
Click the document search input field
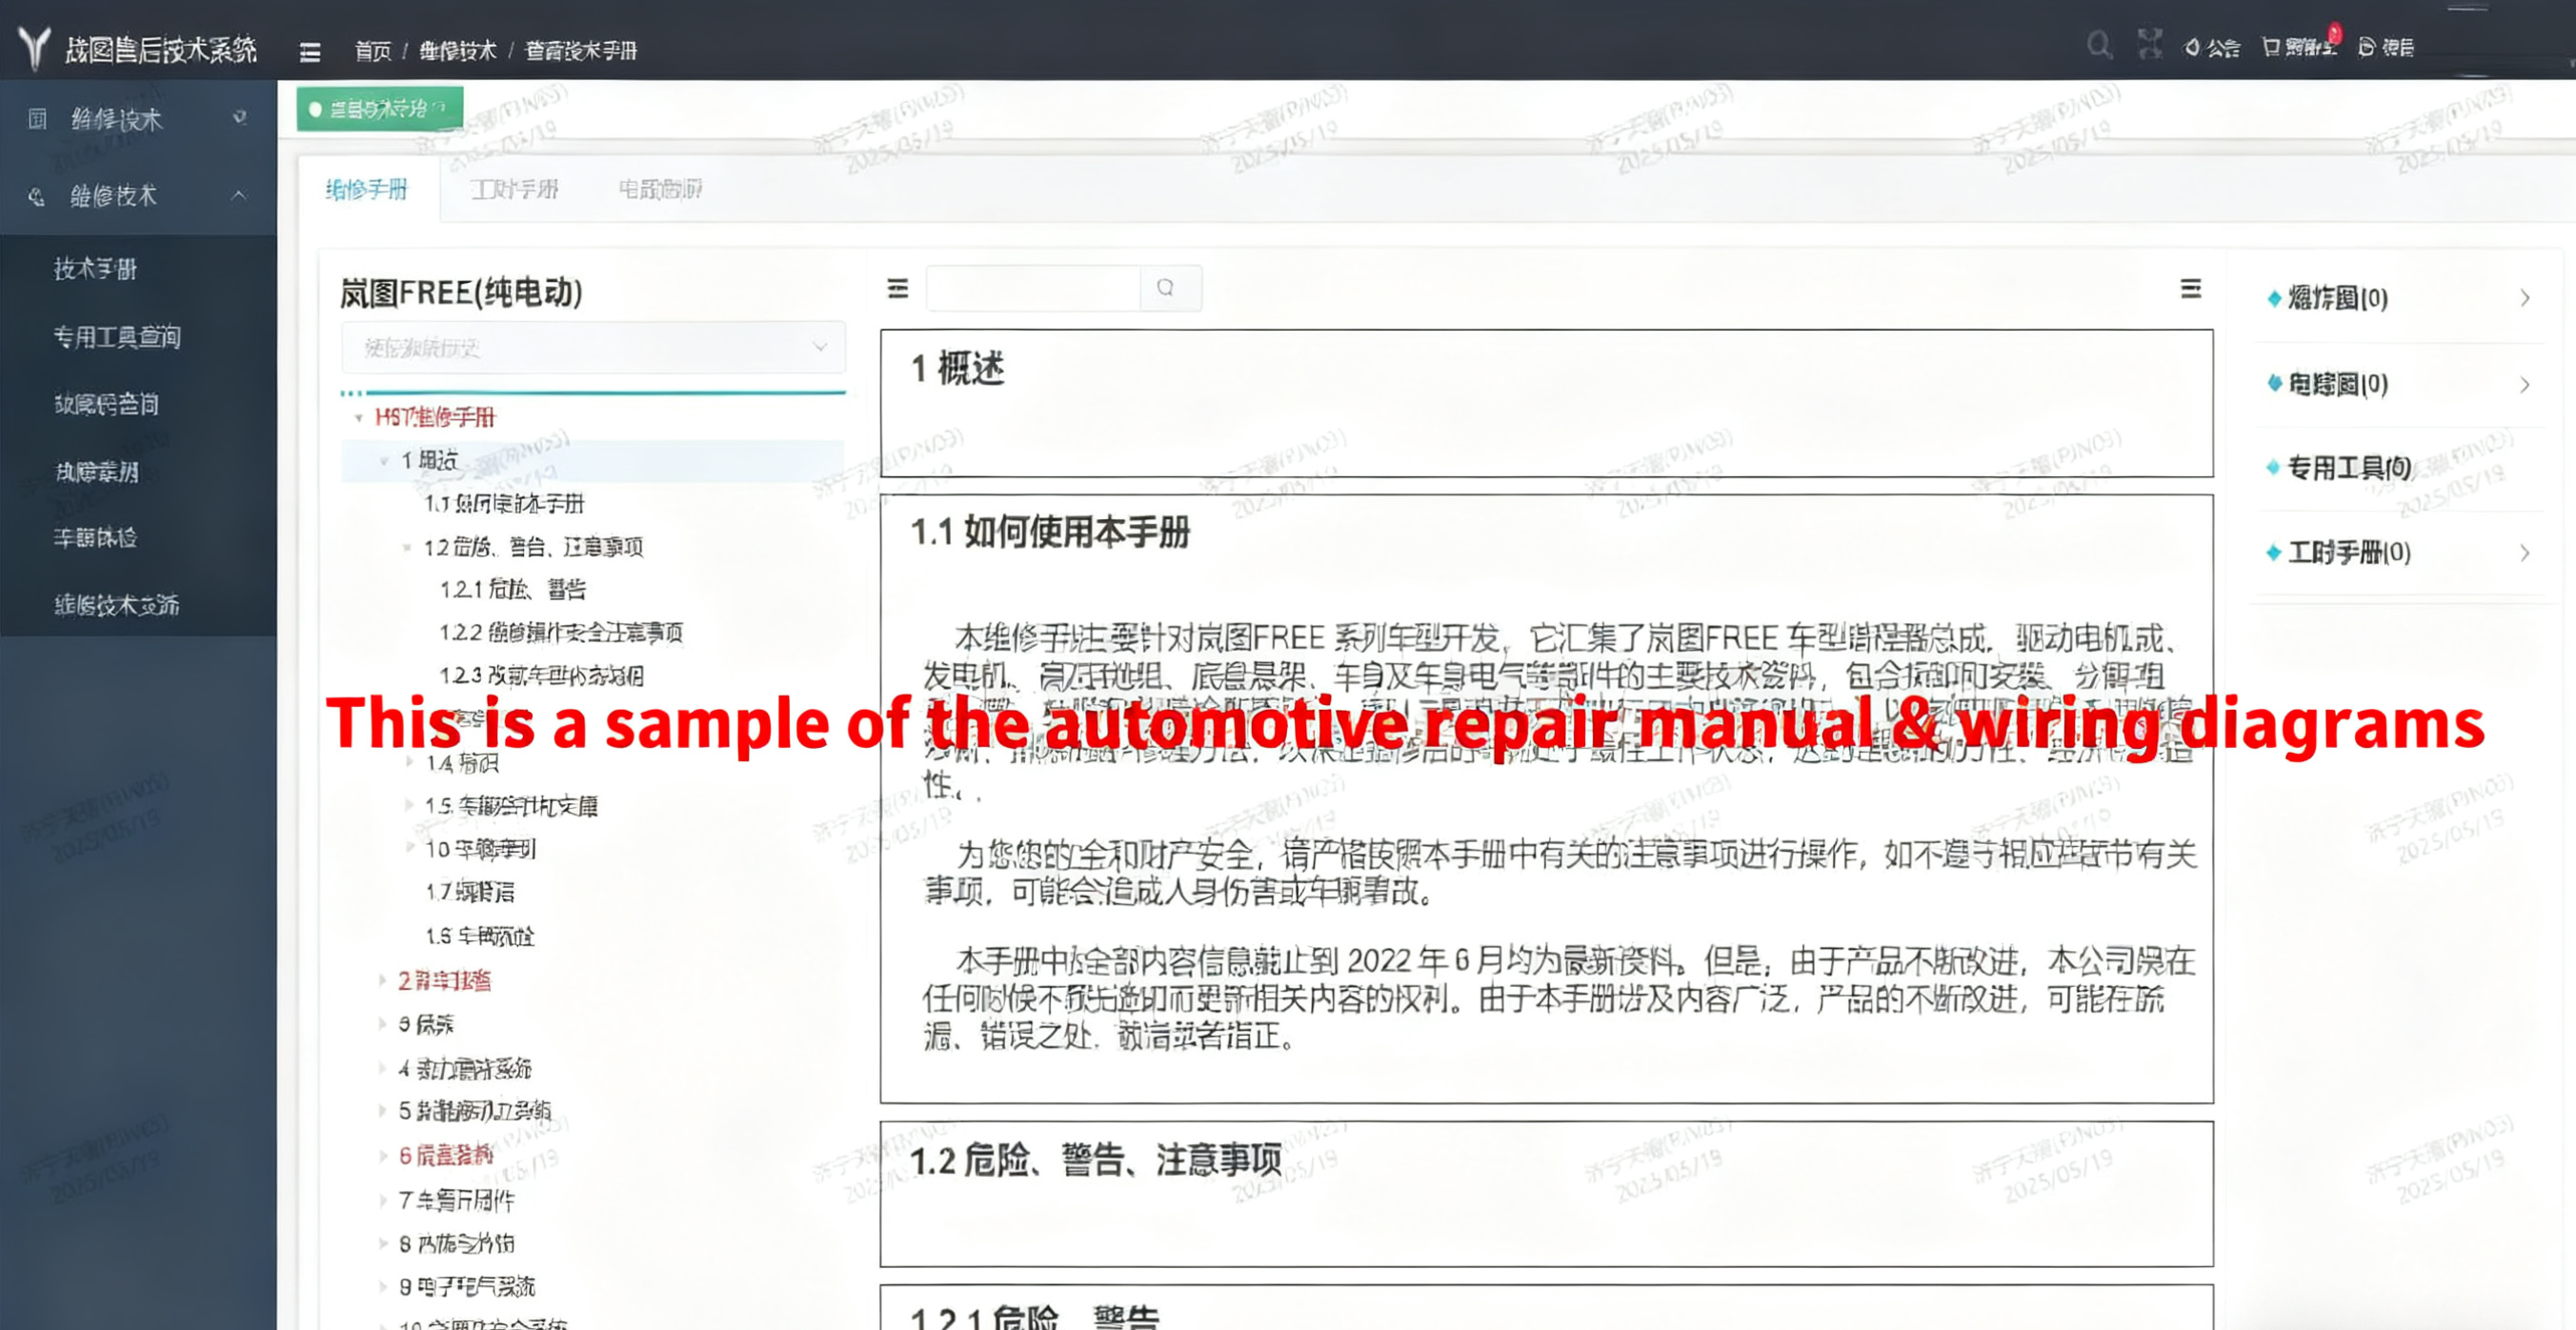pyautogui.click(x=1032, y=288)
